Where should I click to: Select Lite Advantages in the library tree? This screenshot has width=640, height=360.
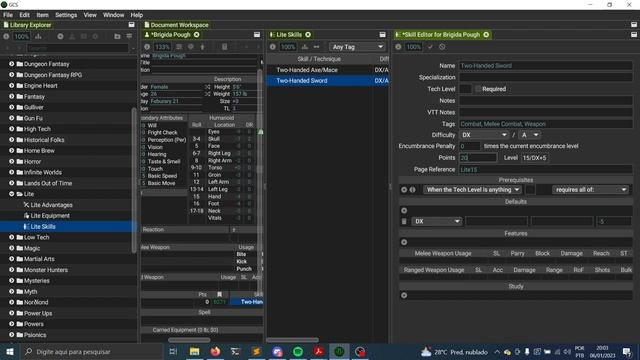point(51,205)
